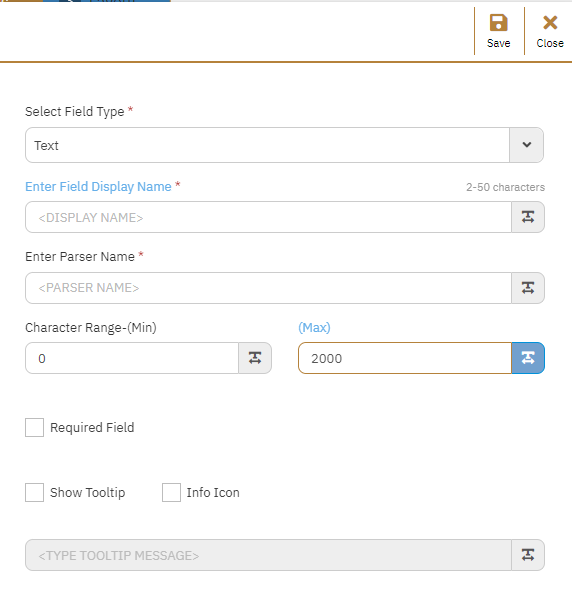The height and width of the screenshot is (590, 572).
Task: Click the blue icon next to Max field
Action: click(528, 358)
